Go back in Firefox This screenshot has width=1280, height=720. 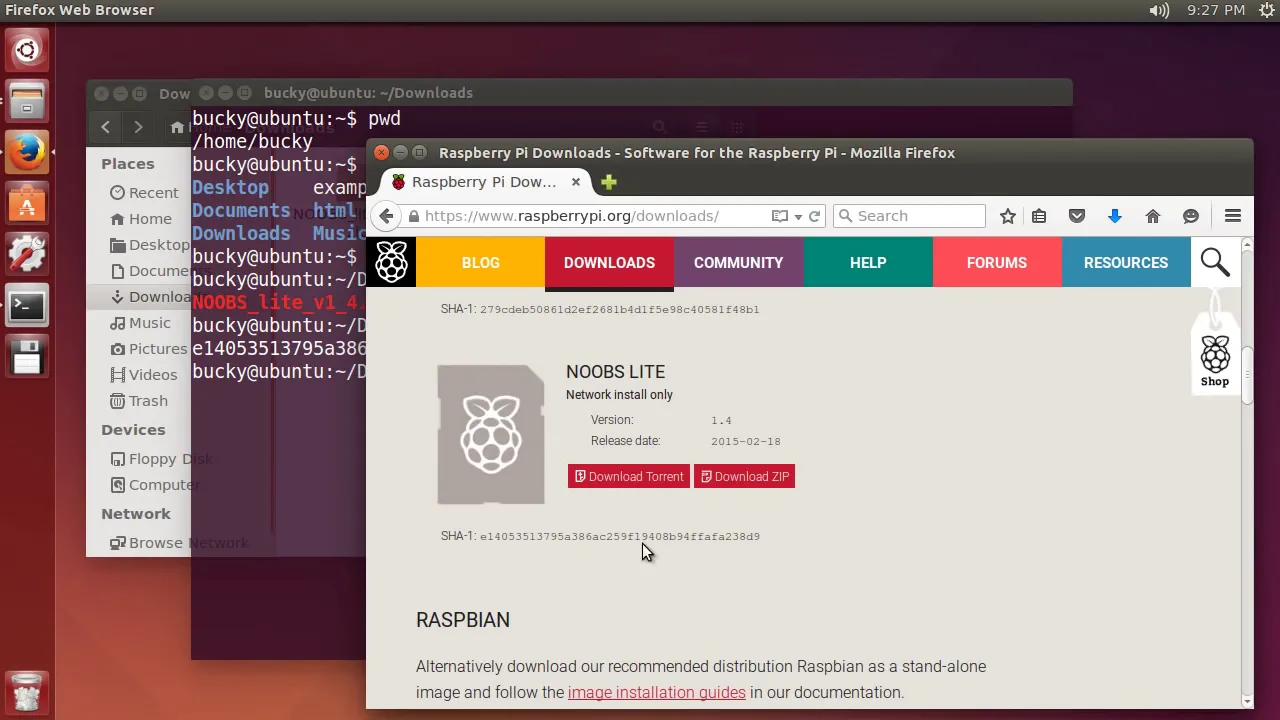tap(387, 216)
